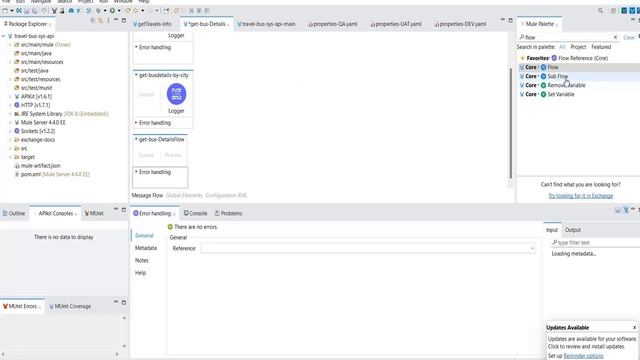Open the Reference dropdown
The image size is (640, 360).
coord(532,248)
